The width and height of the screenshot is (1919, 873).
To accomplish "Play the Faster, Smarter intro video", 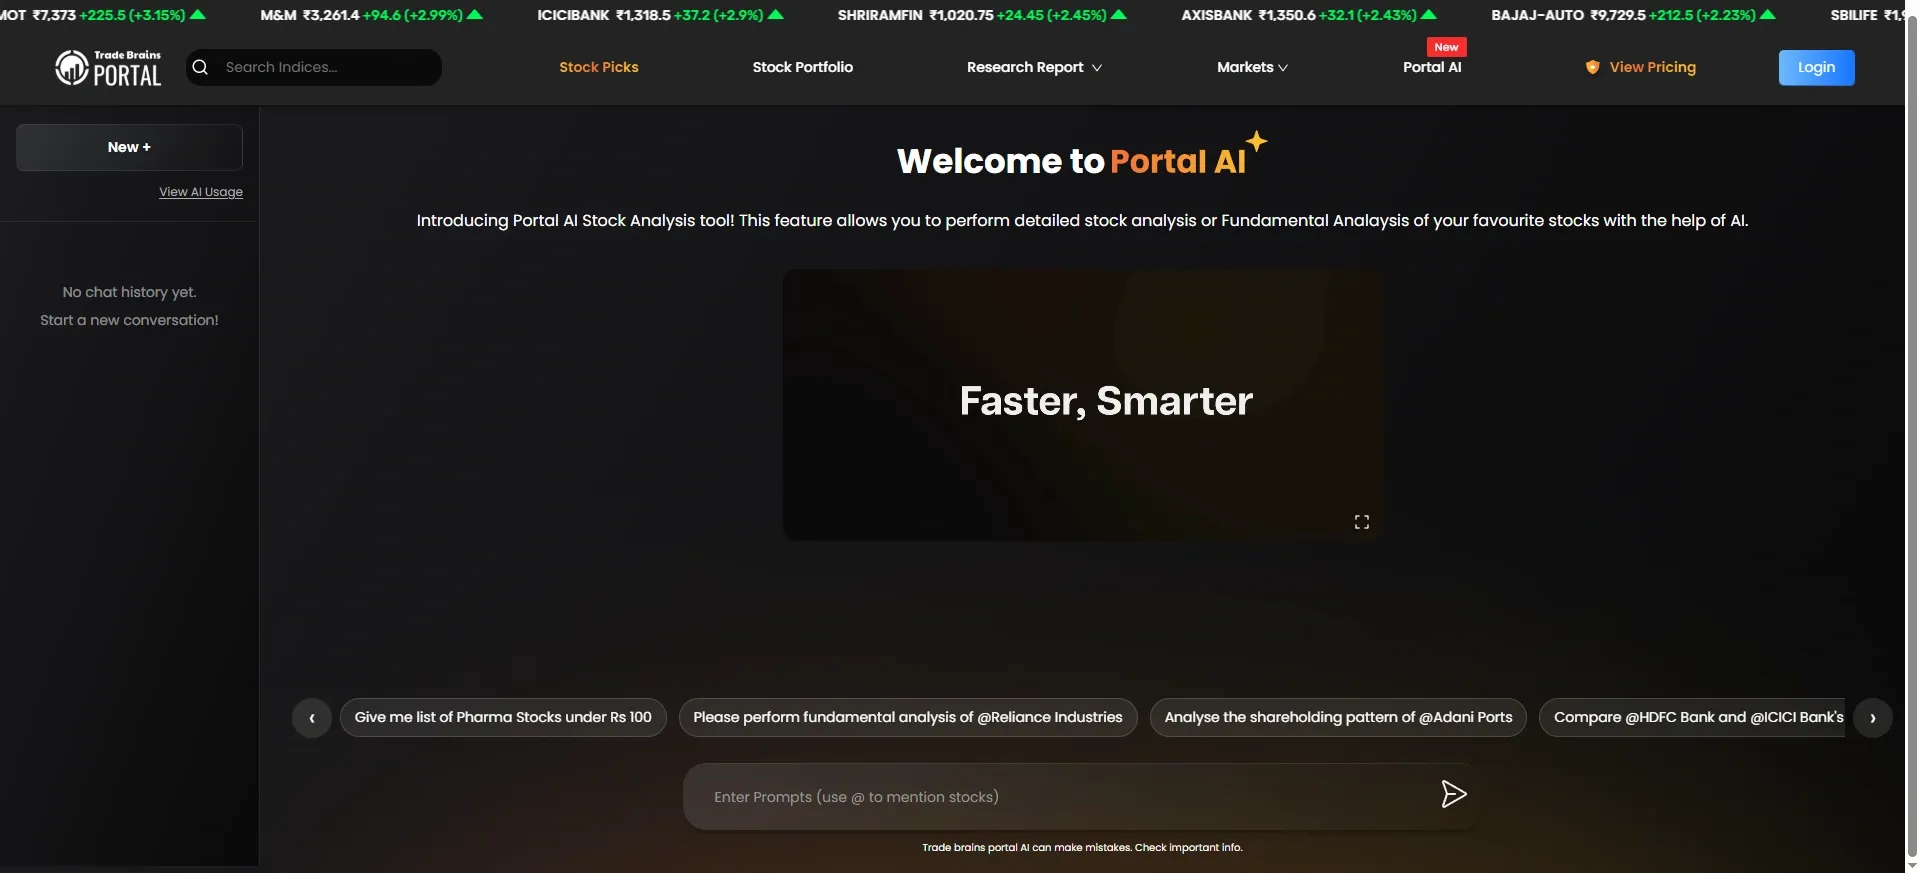I will [1083, 405].
